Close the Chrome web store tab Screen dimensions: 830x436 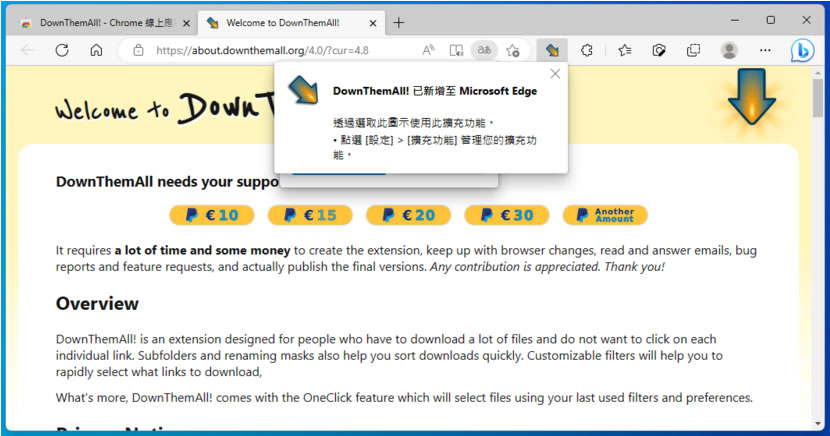[x=186, y=23]
